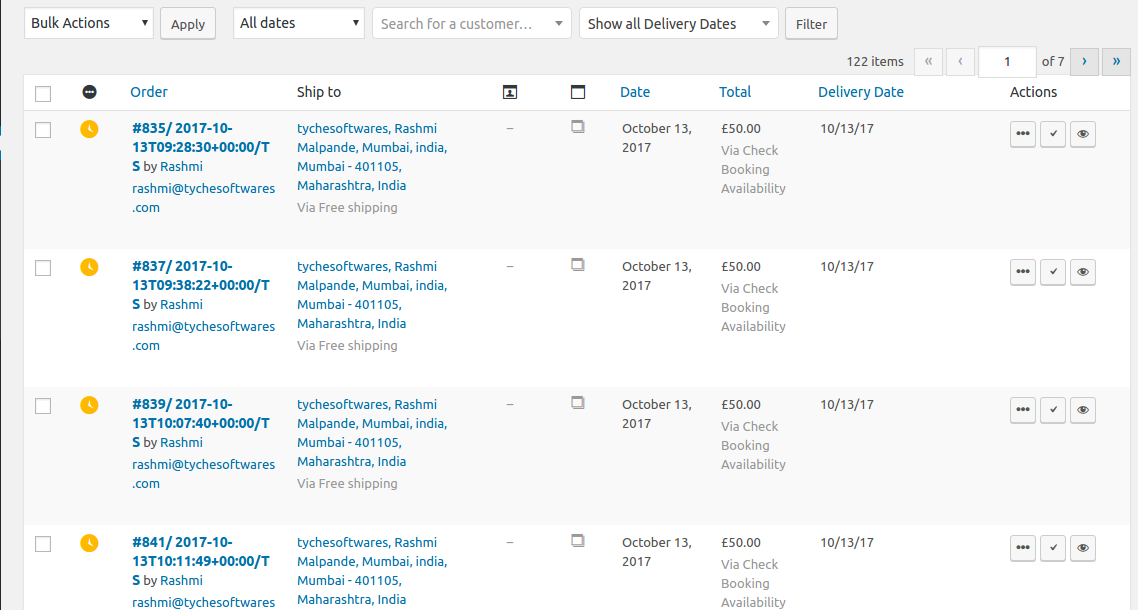Sort by Total column header
The width and height of the screenshot is (1138, 610).
735,92
